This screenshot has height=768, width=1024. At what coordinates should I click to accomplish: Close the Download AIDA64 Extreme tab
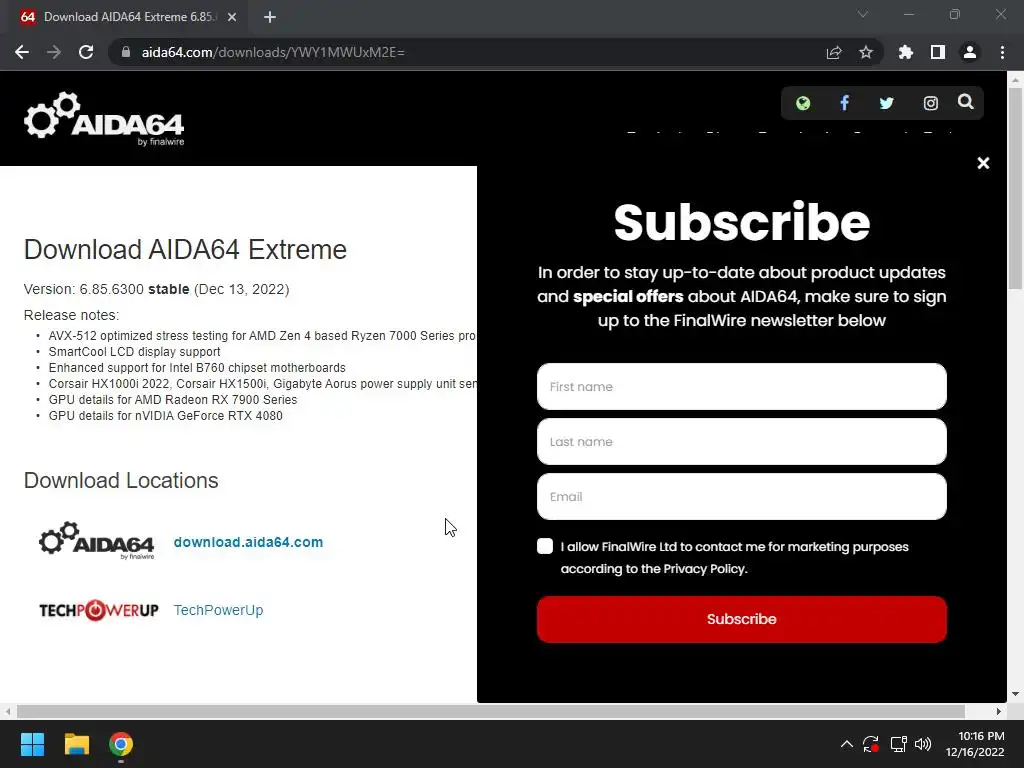tap(232, 17)
